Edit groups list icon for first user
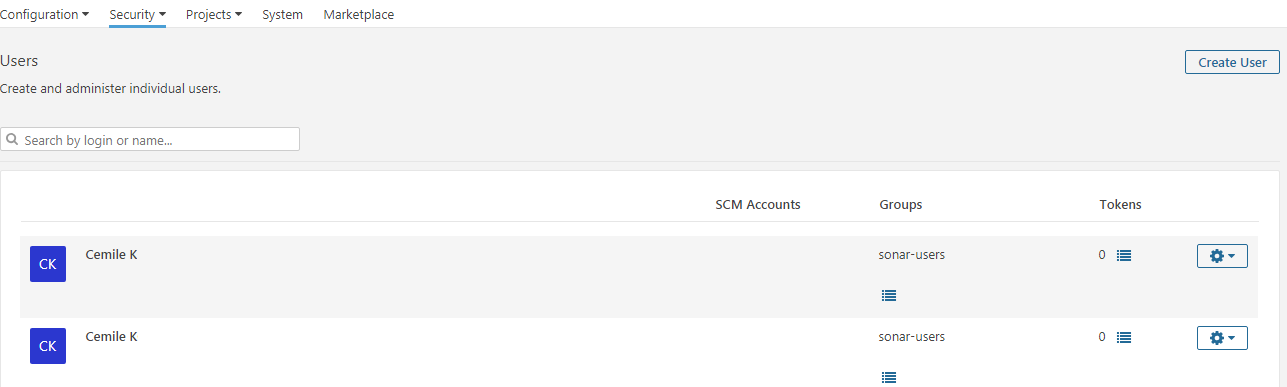The image size is (1287, 387). [x=889, y=295]
